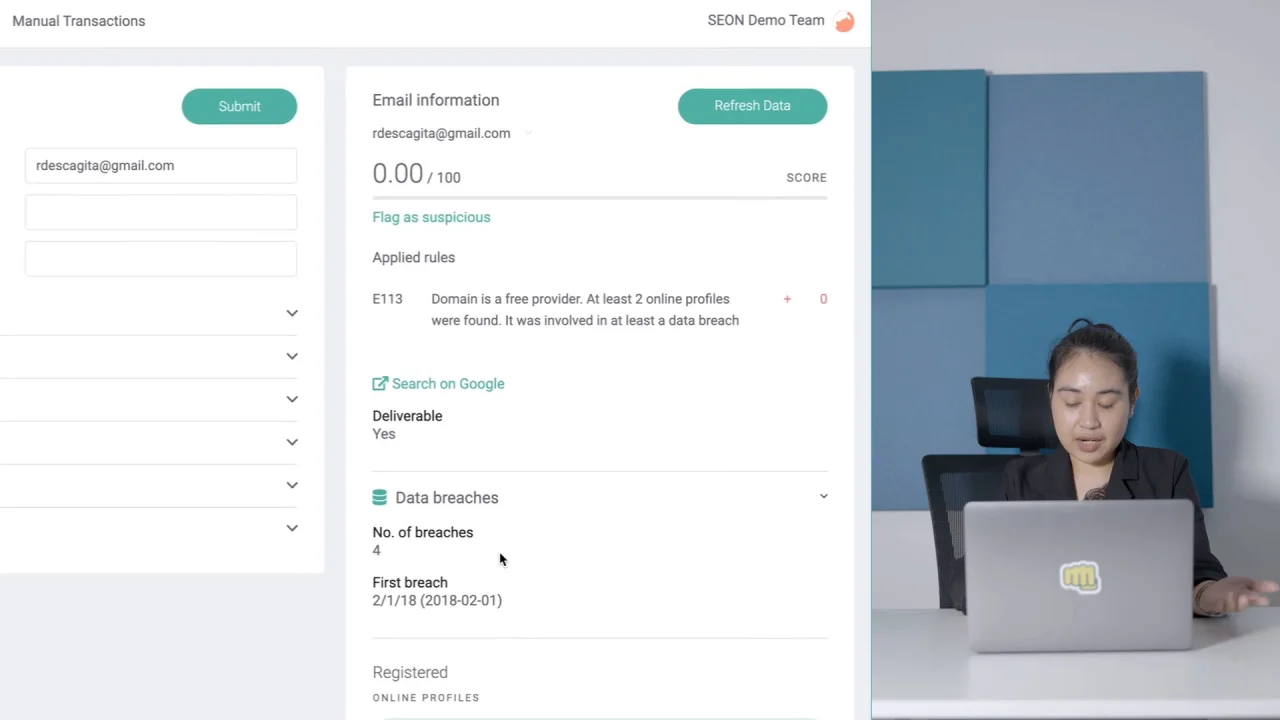Open the Search on Google link

[x=448, y=384]
